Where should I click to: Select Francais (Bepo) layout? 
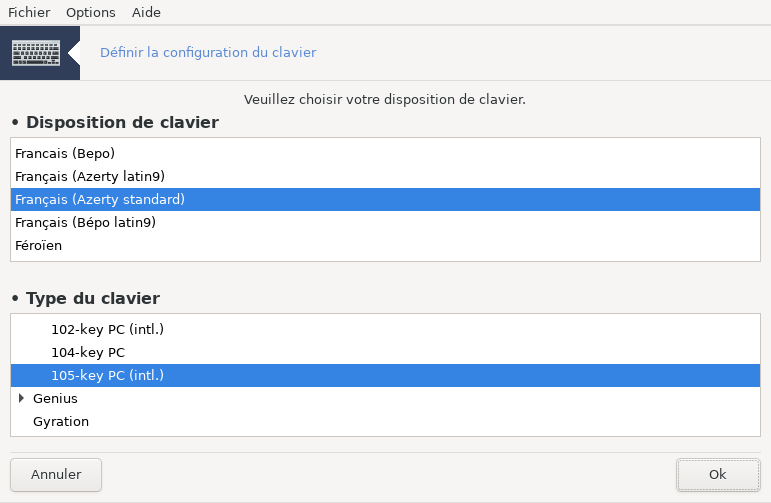tap(65, 153)
